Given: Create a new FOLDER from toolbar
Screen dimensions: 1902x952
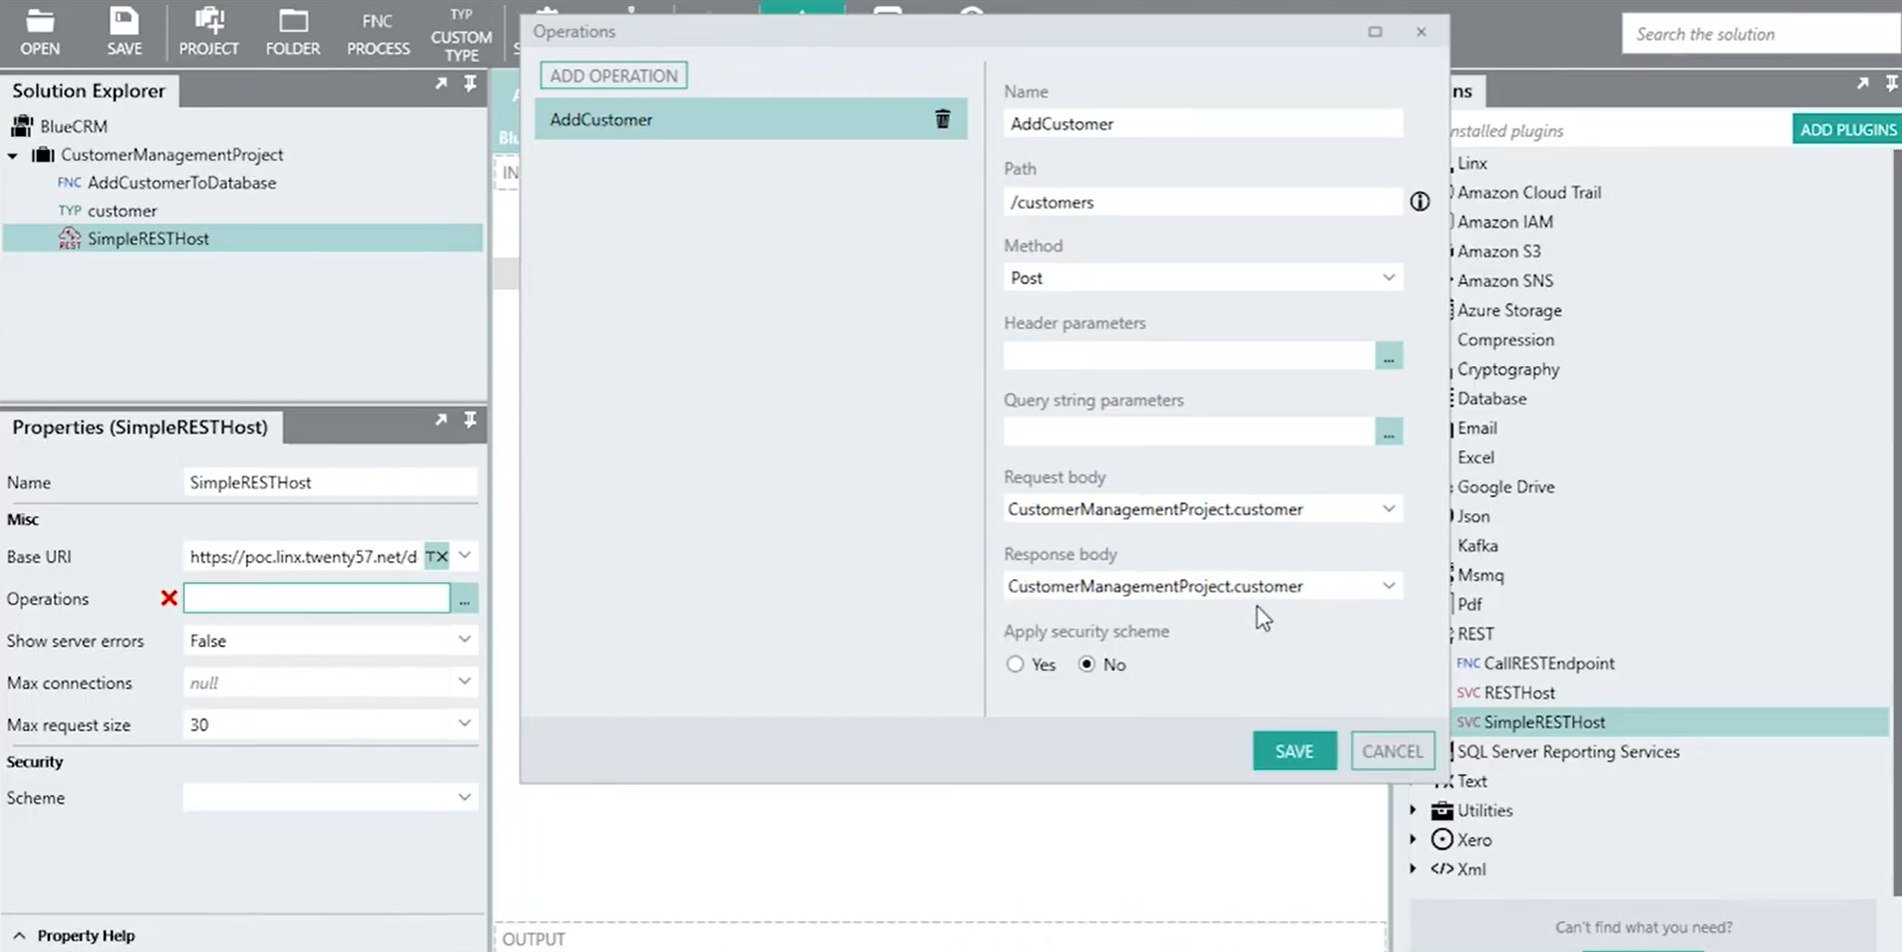Looking at the screenshot, I should pos(293,32).
